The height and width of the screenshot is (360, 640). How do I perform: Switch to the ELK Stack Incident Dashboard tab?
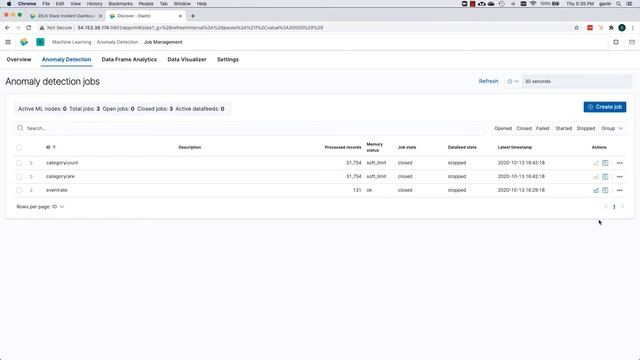(66, 16)
